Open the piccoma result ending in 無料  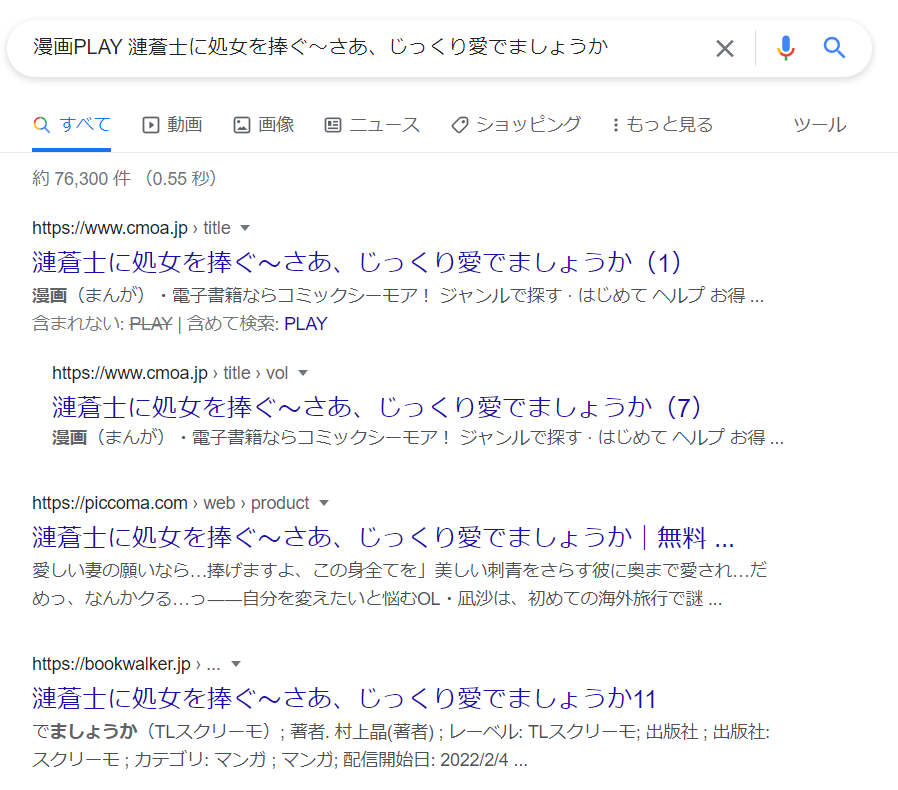[x=383, y=537]
